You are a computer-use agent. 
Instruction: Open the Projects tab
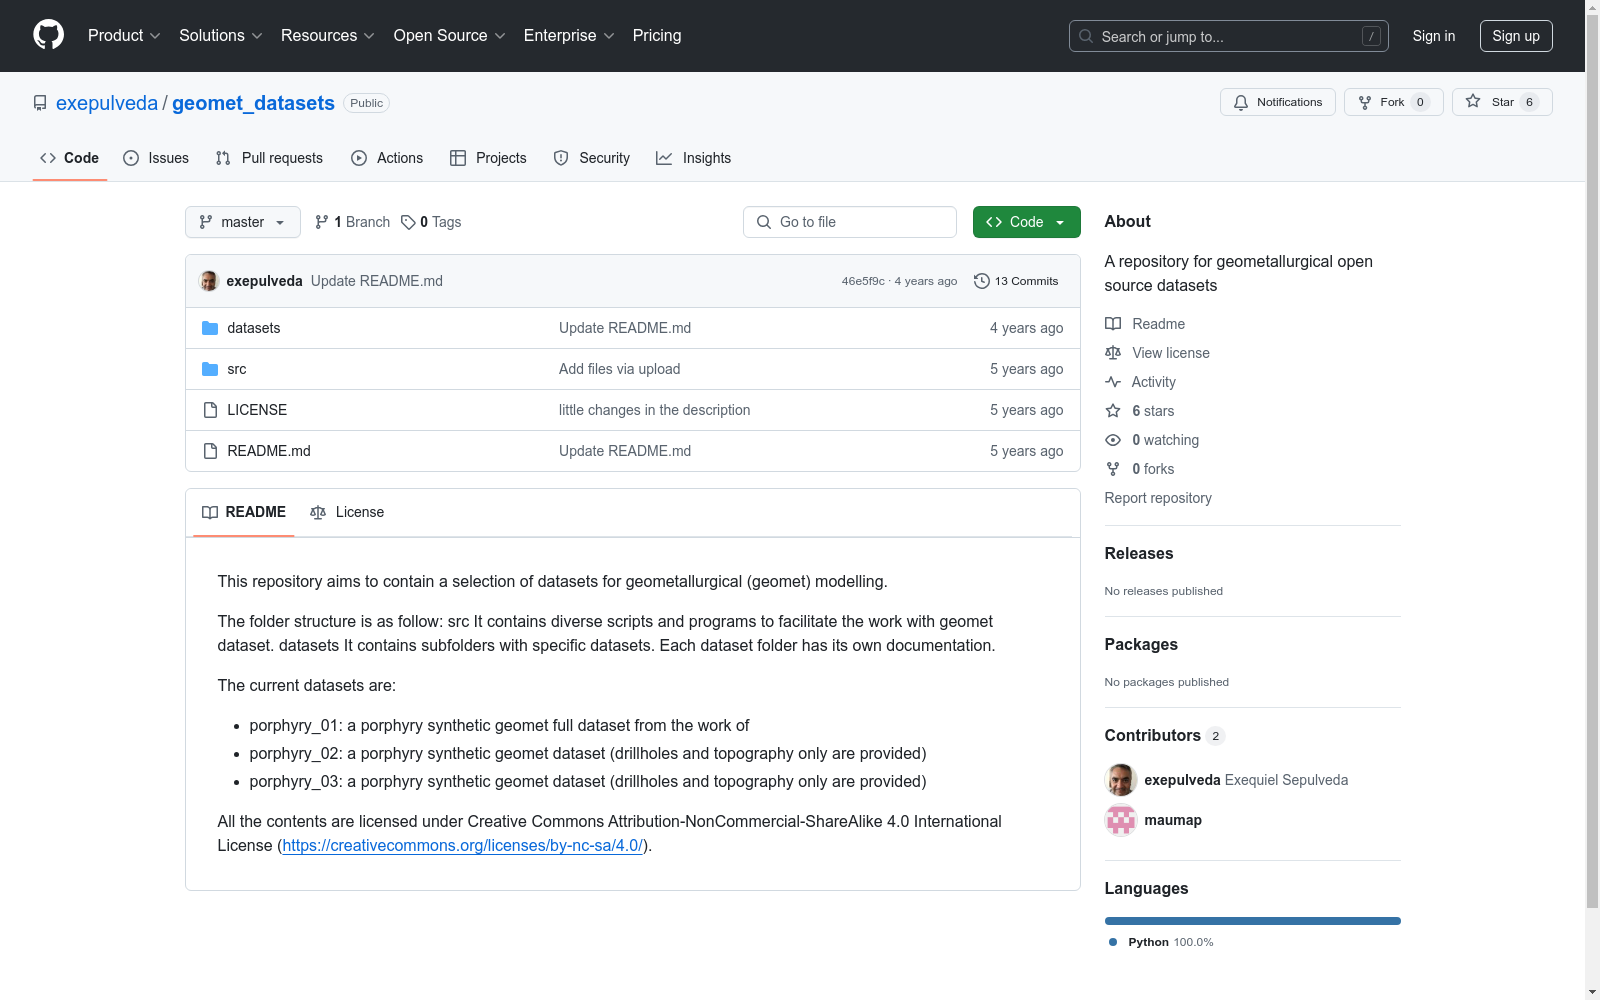488,158
